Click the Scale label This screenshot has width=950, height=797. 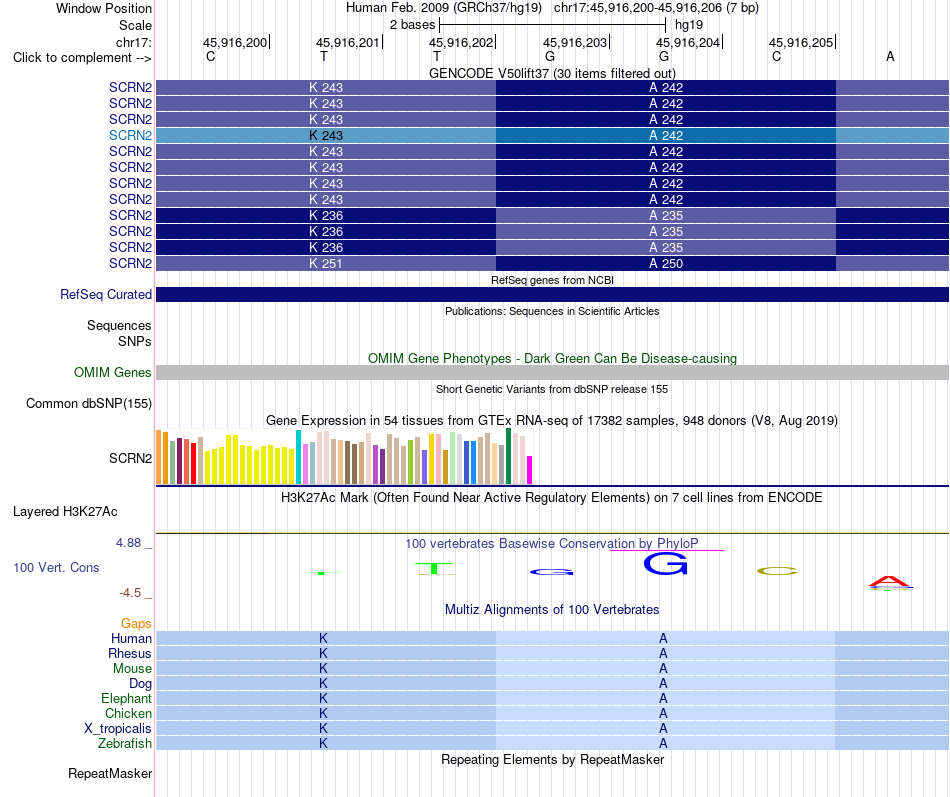(x=135, y=25)
